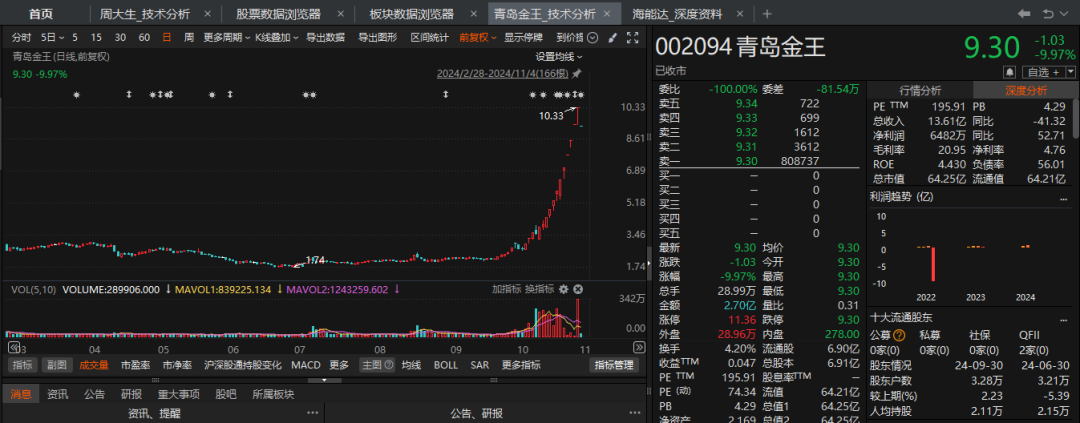The width and height of the screenshot is (1080, 423).
Task: Click the right panel vertical scrollbar
Action: (1077, 117)
